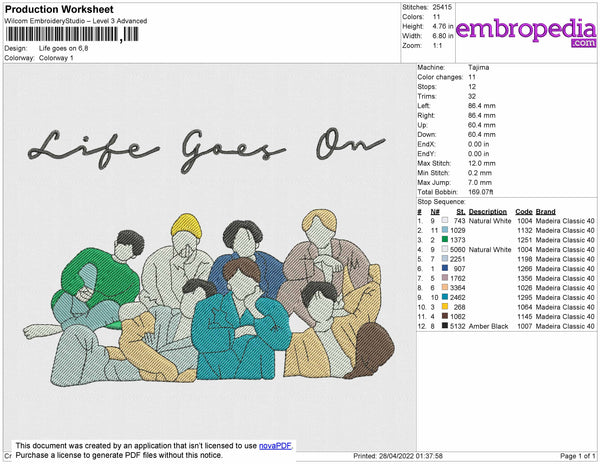600x464 pixels.
Task: Select the teal swatch for code 1295
Action: (445, 297)
